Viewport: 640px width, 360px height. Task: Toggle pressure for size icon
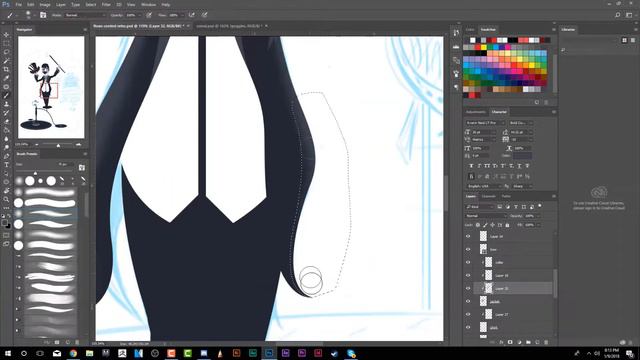[x=204, y=15]
